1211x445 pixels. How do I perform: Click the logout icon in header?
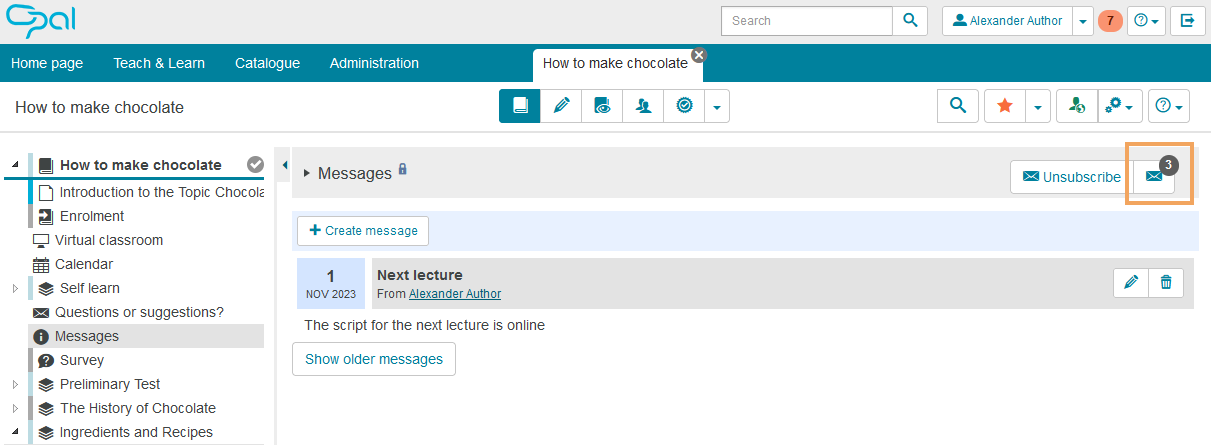coord(1187,20)
